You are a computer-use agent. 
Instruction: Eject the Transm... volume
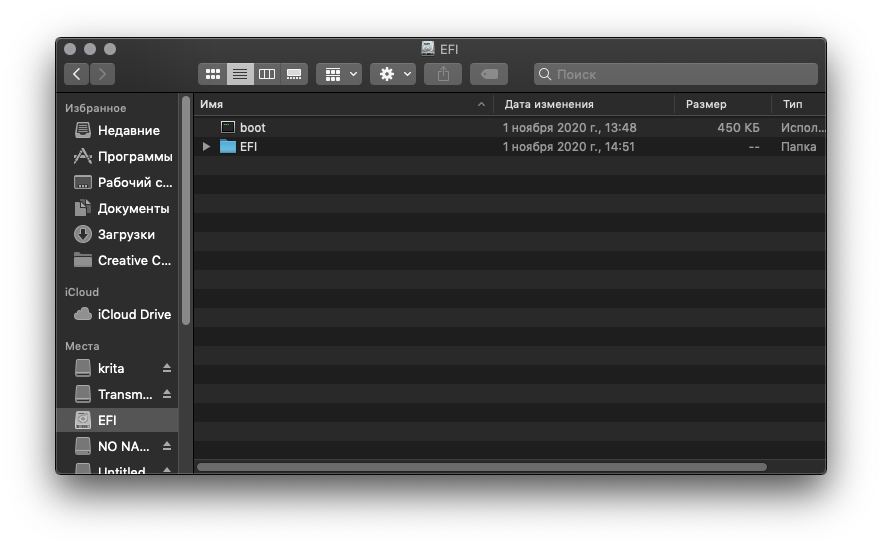pyautogui.click(x=167, y=394)
